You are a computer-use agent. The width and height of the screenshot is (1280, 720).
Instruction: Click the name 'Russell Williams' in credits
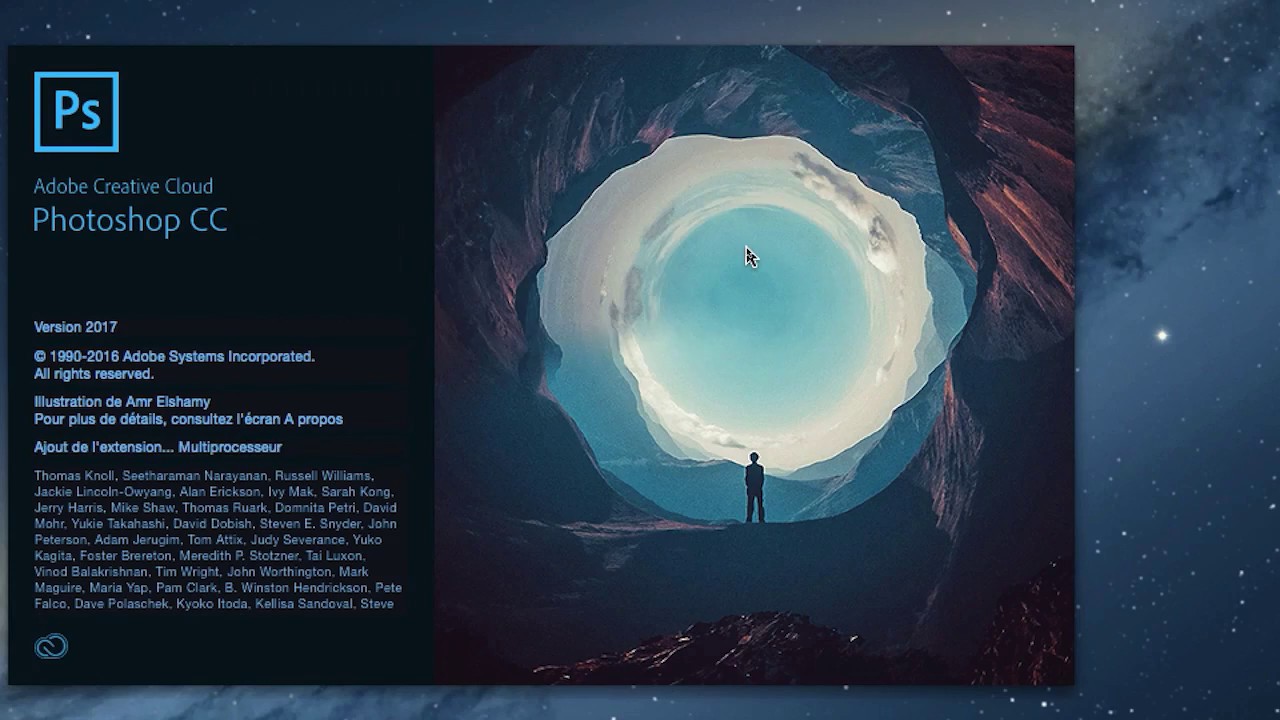322,476
